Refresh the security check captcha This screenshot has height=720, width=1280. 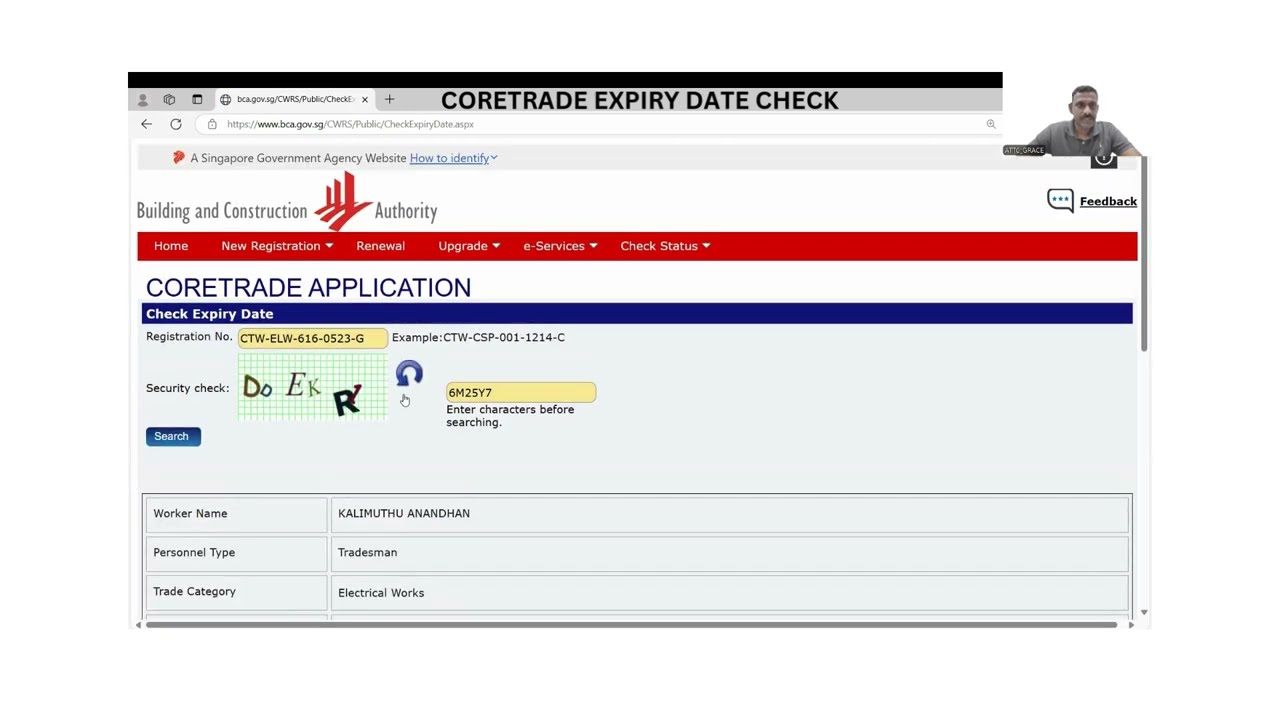409,375
